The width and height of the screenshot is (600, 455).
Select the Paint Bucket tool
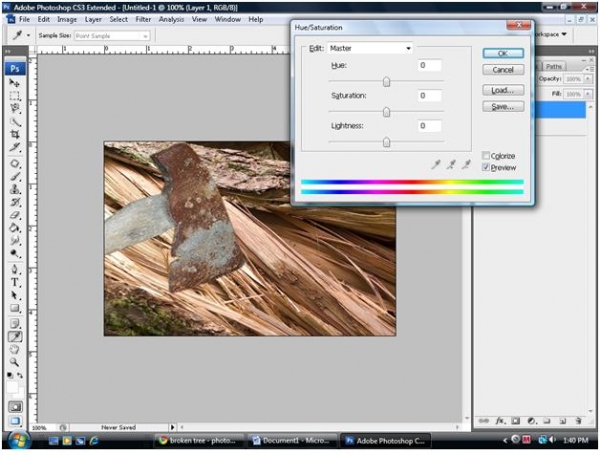pyautogui.click(x=15, y=228)
